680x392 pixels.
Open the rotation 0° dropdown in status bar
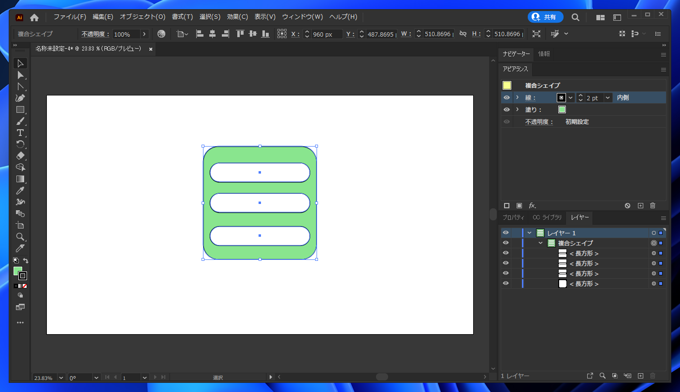tap(96, 378)
